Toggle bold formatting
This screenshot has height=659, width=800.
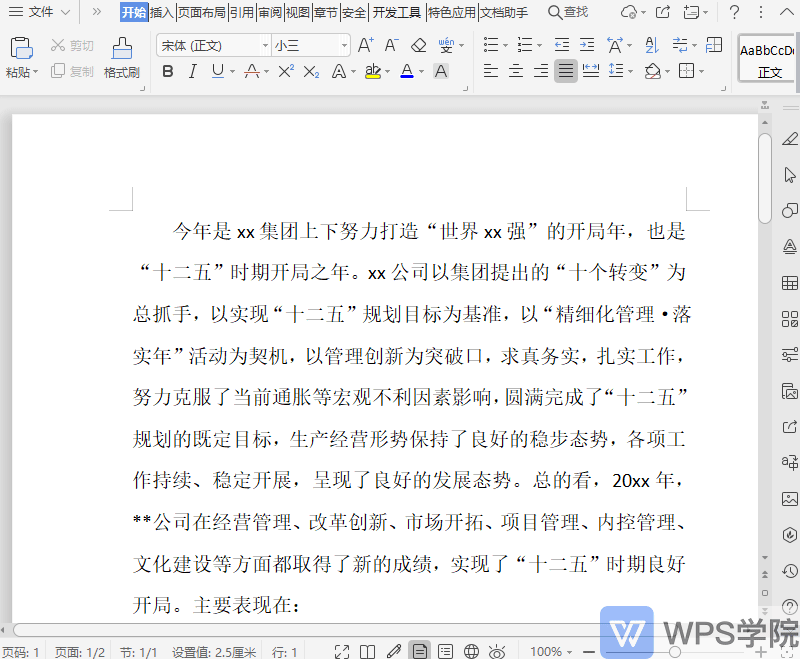tap(168, 71)
